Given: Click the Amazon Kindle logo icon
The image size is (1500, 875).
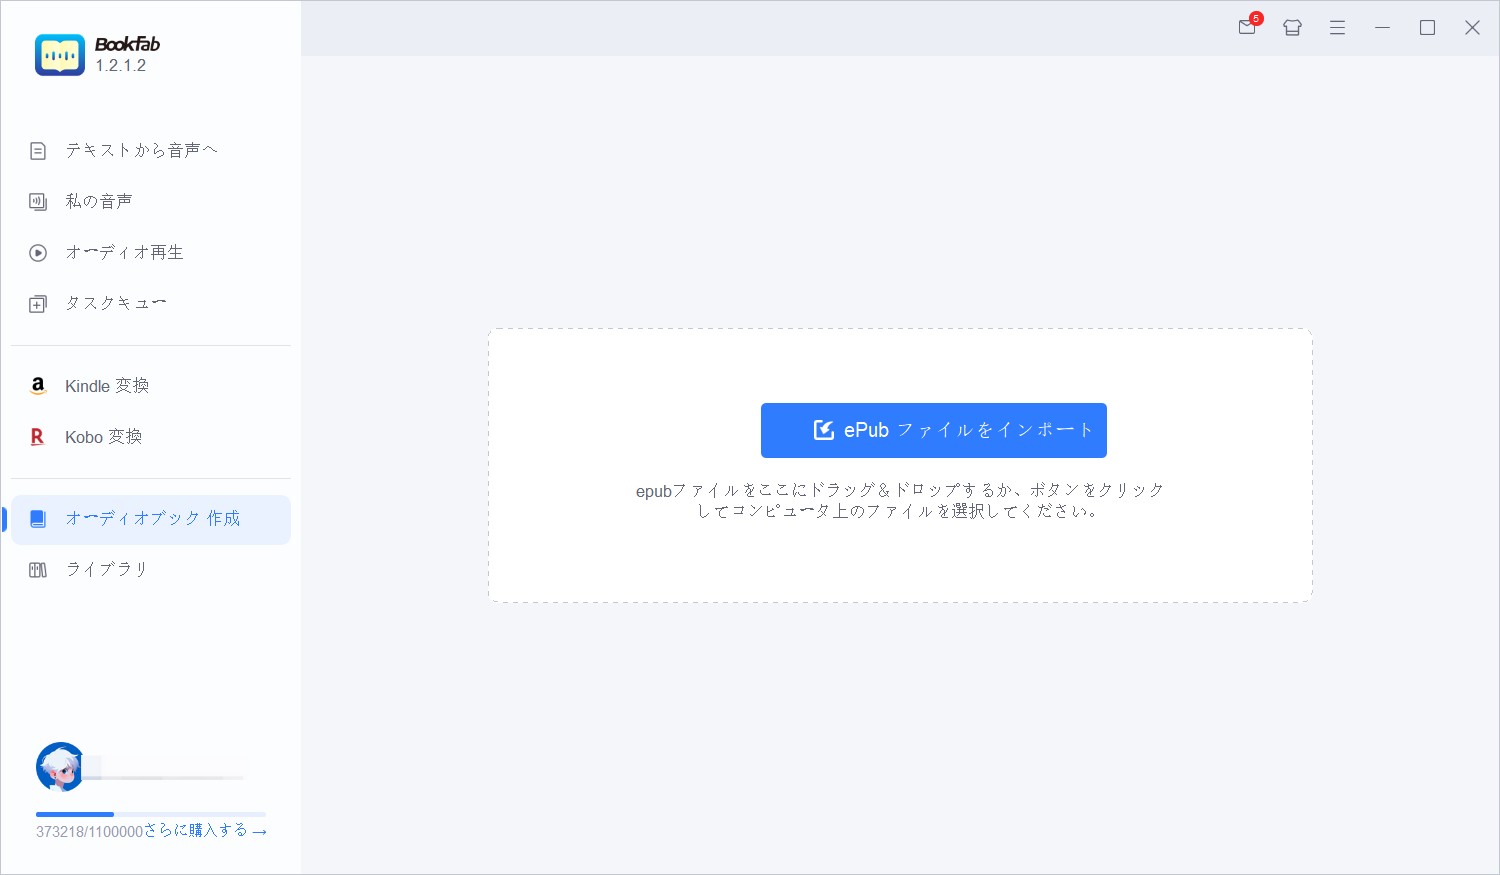Looking at the screenshot, I should coord(38,386).
